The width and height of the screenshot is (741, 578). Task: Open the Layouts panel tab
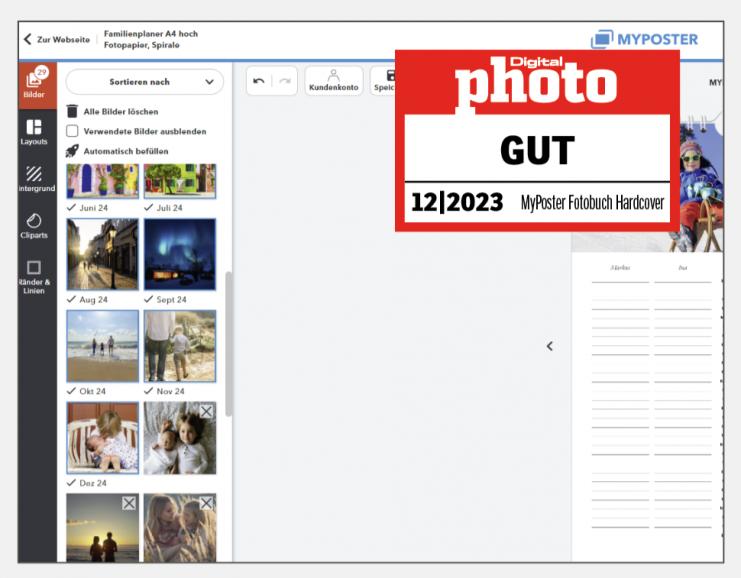coord(34,132)
